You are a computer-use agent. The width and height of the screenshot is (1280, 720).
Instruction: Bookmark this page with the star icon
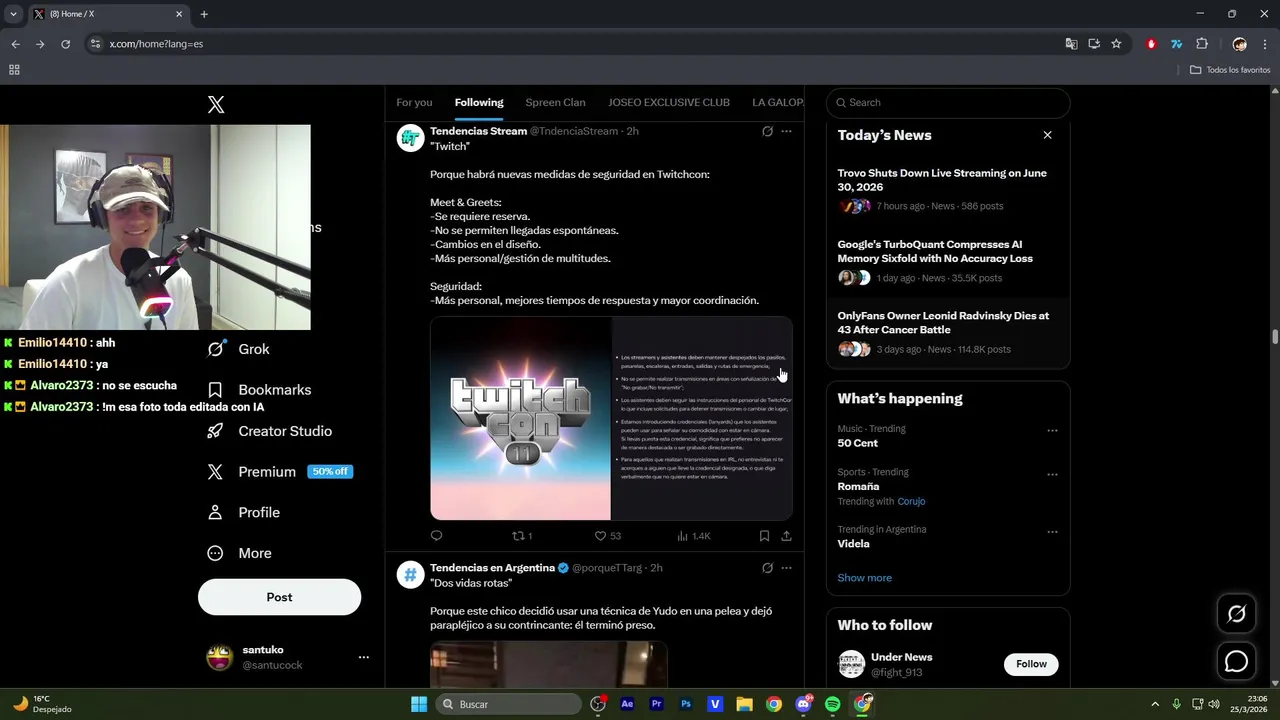tap(1116, 44)
